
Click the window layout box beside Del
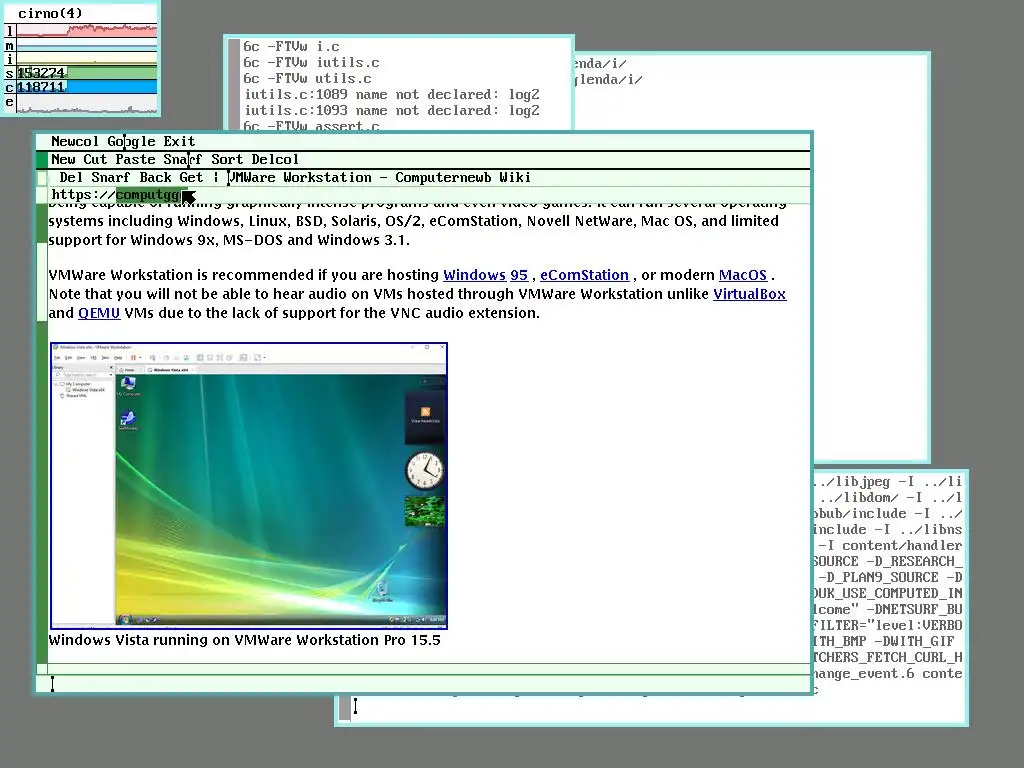(x=42, y=178)
